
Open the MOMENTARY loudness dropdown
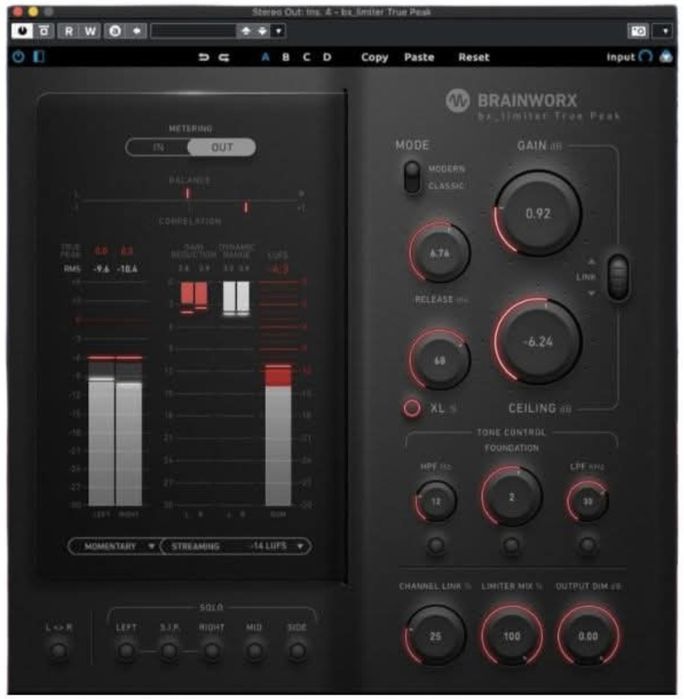click(114, 546)
